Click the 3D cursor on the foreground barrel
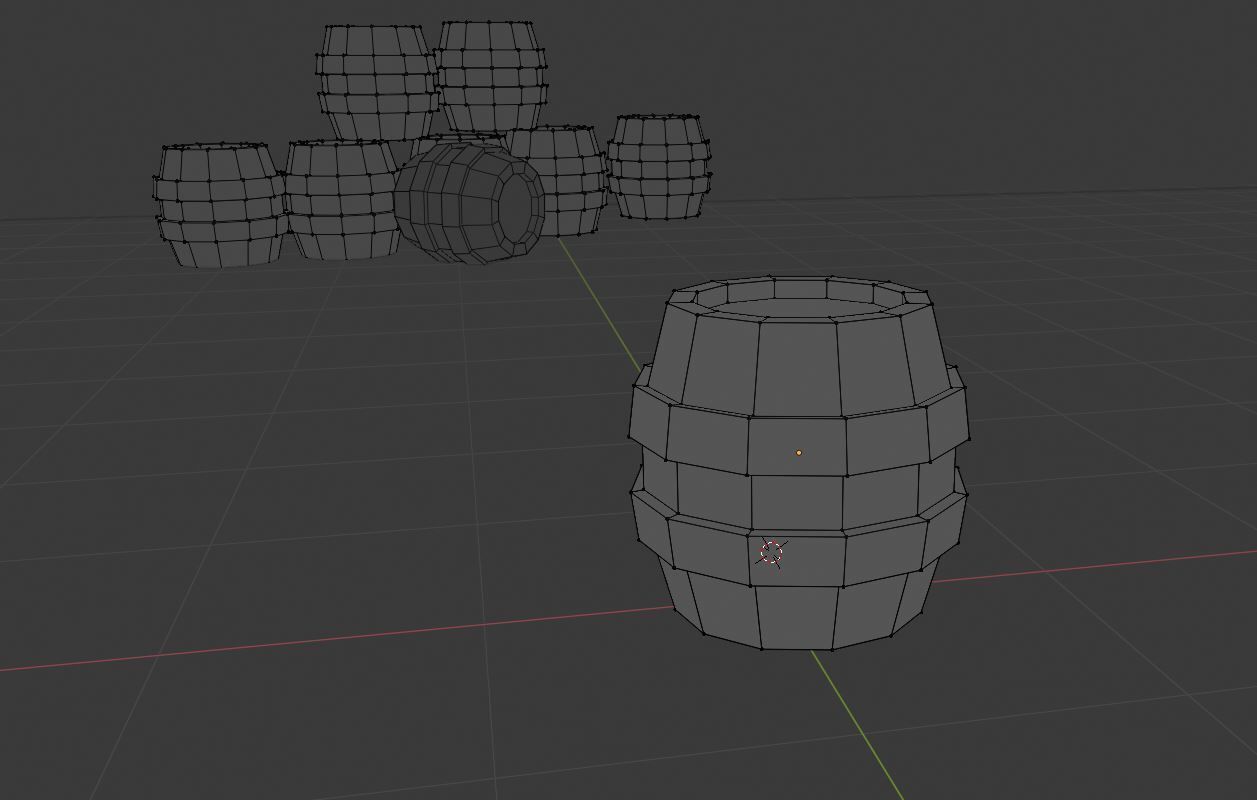 (x=772, y=553)
